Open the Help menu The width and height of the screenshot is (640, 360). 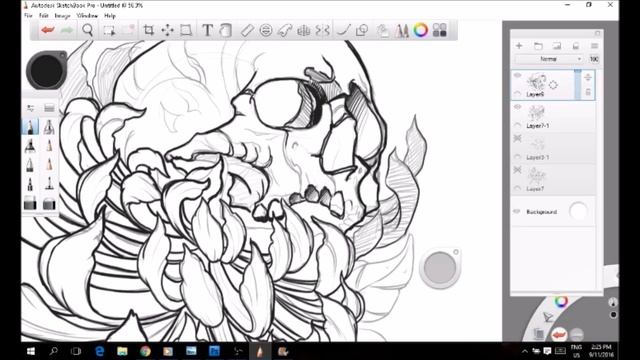[110, 16]
